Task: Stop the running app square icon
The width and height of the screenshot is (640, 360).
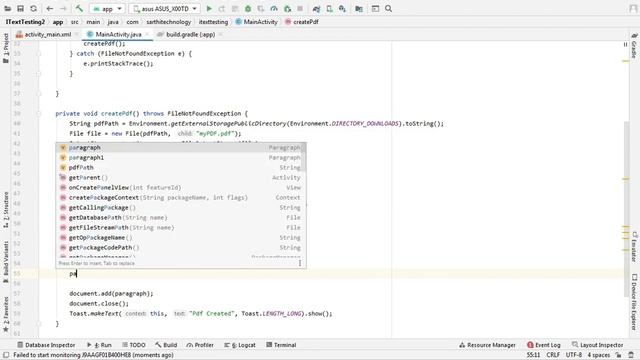Action: (300, 9)
